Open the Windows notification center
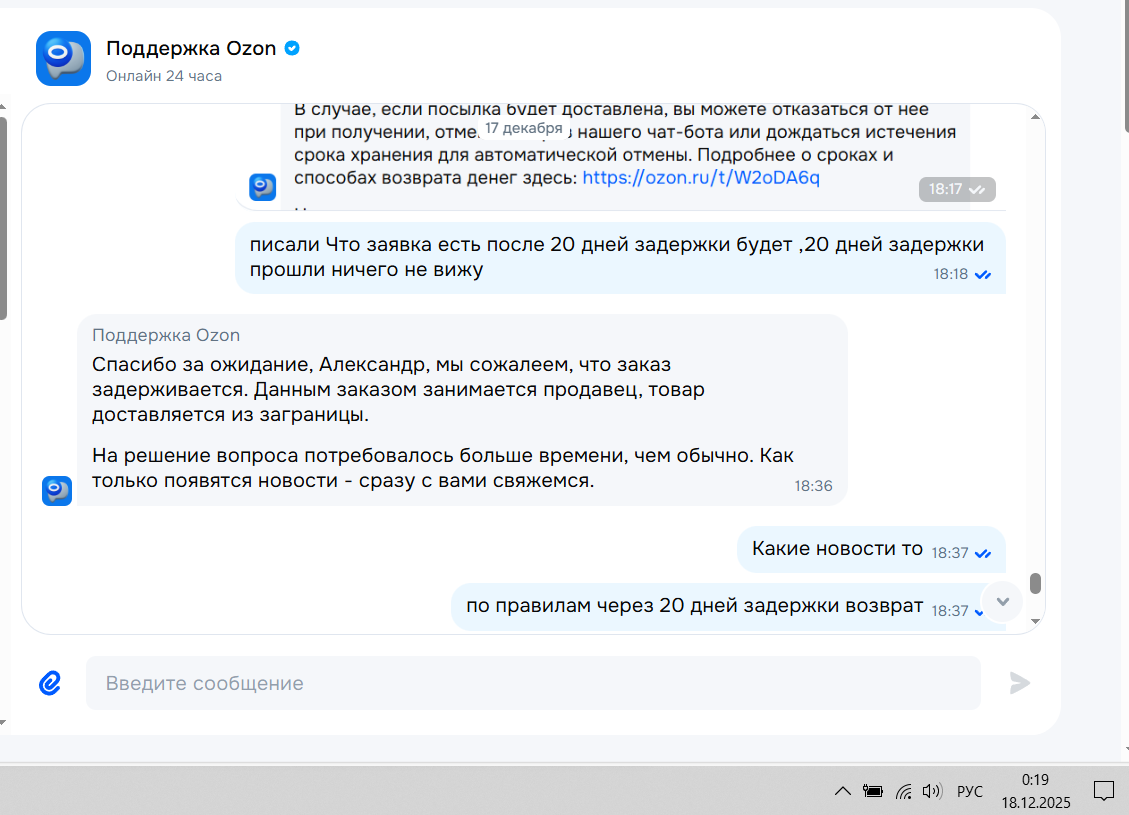1129x815 pixels. click(x=1103, y=791)
